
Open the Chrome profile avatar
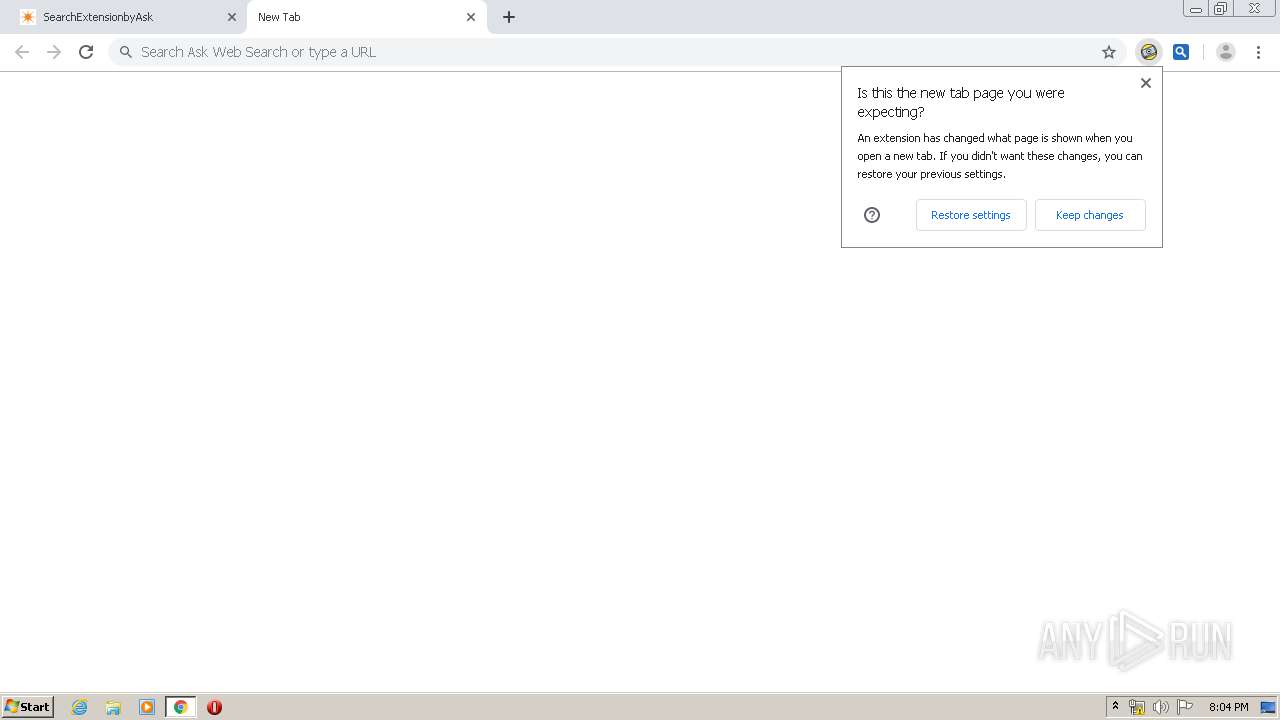click(x=1226, y=52)
